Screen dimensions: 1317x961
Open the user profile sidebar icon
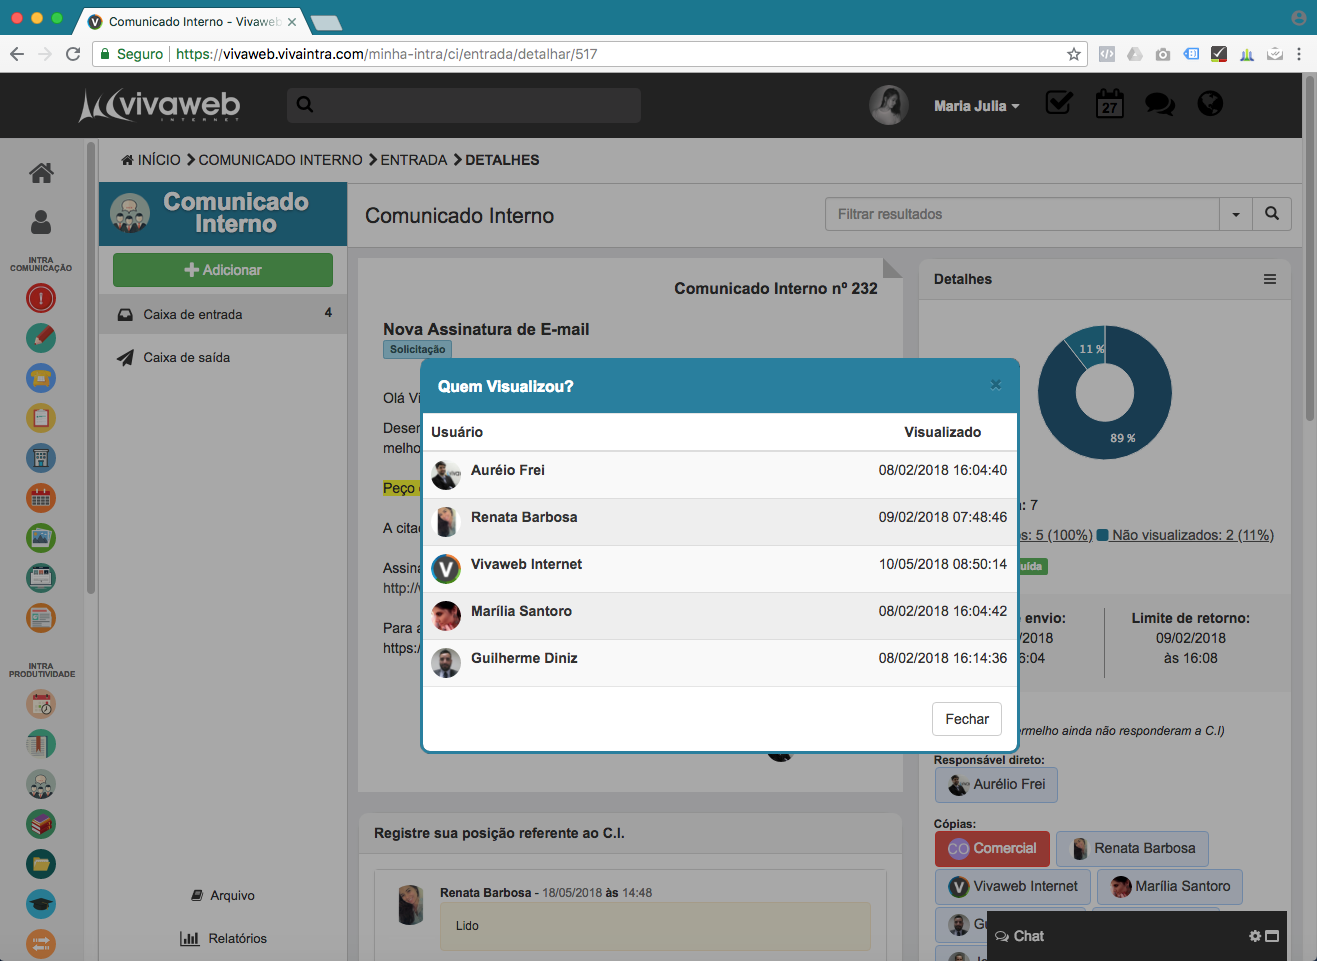coord(41,221)
